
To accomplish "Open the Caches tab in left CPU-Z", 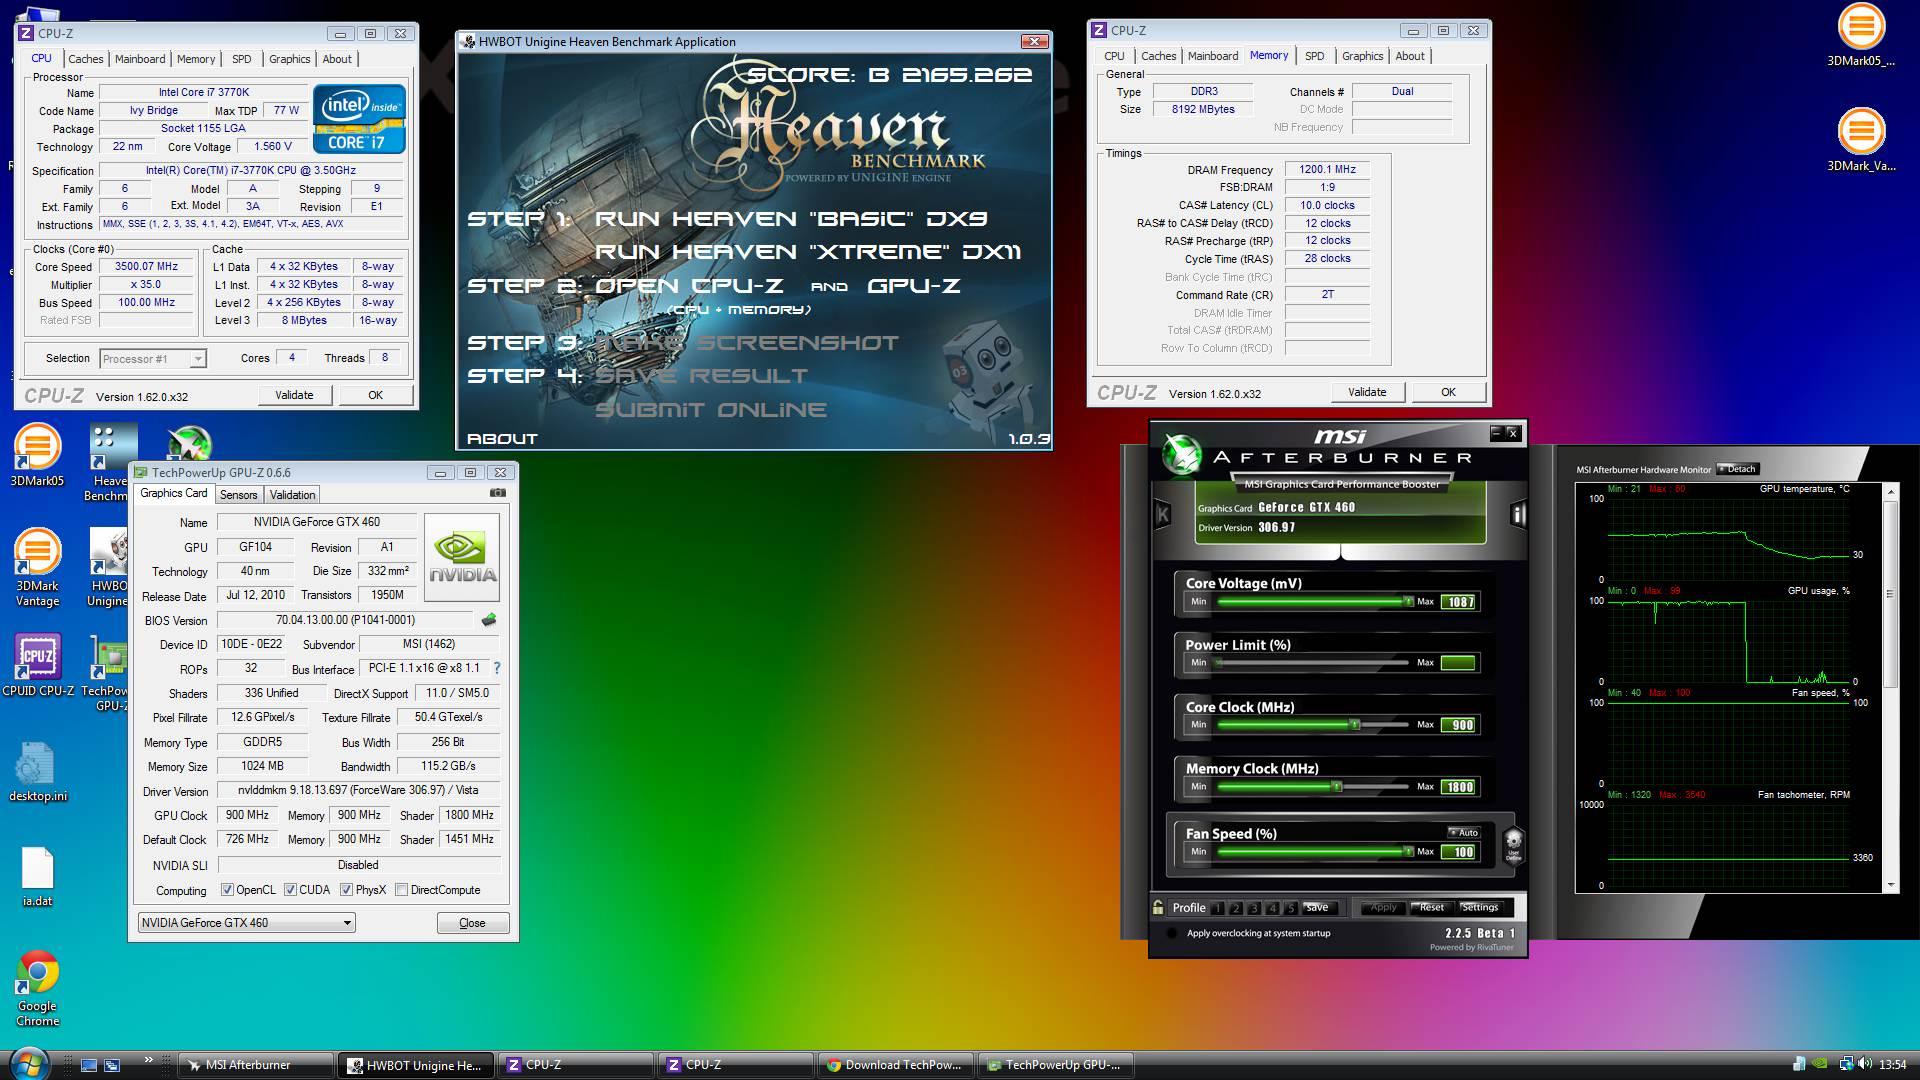I will pyautogui.click(x=85, y=59).
